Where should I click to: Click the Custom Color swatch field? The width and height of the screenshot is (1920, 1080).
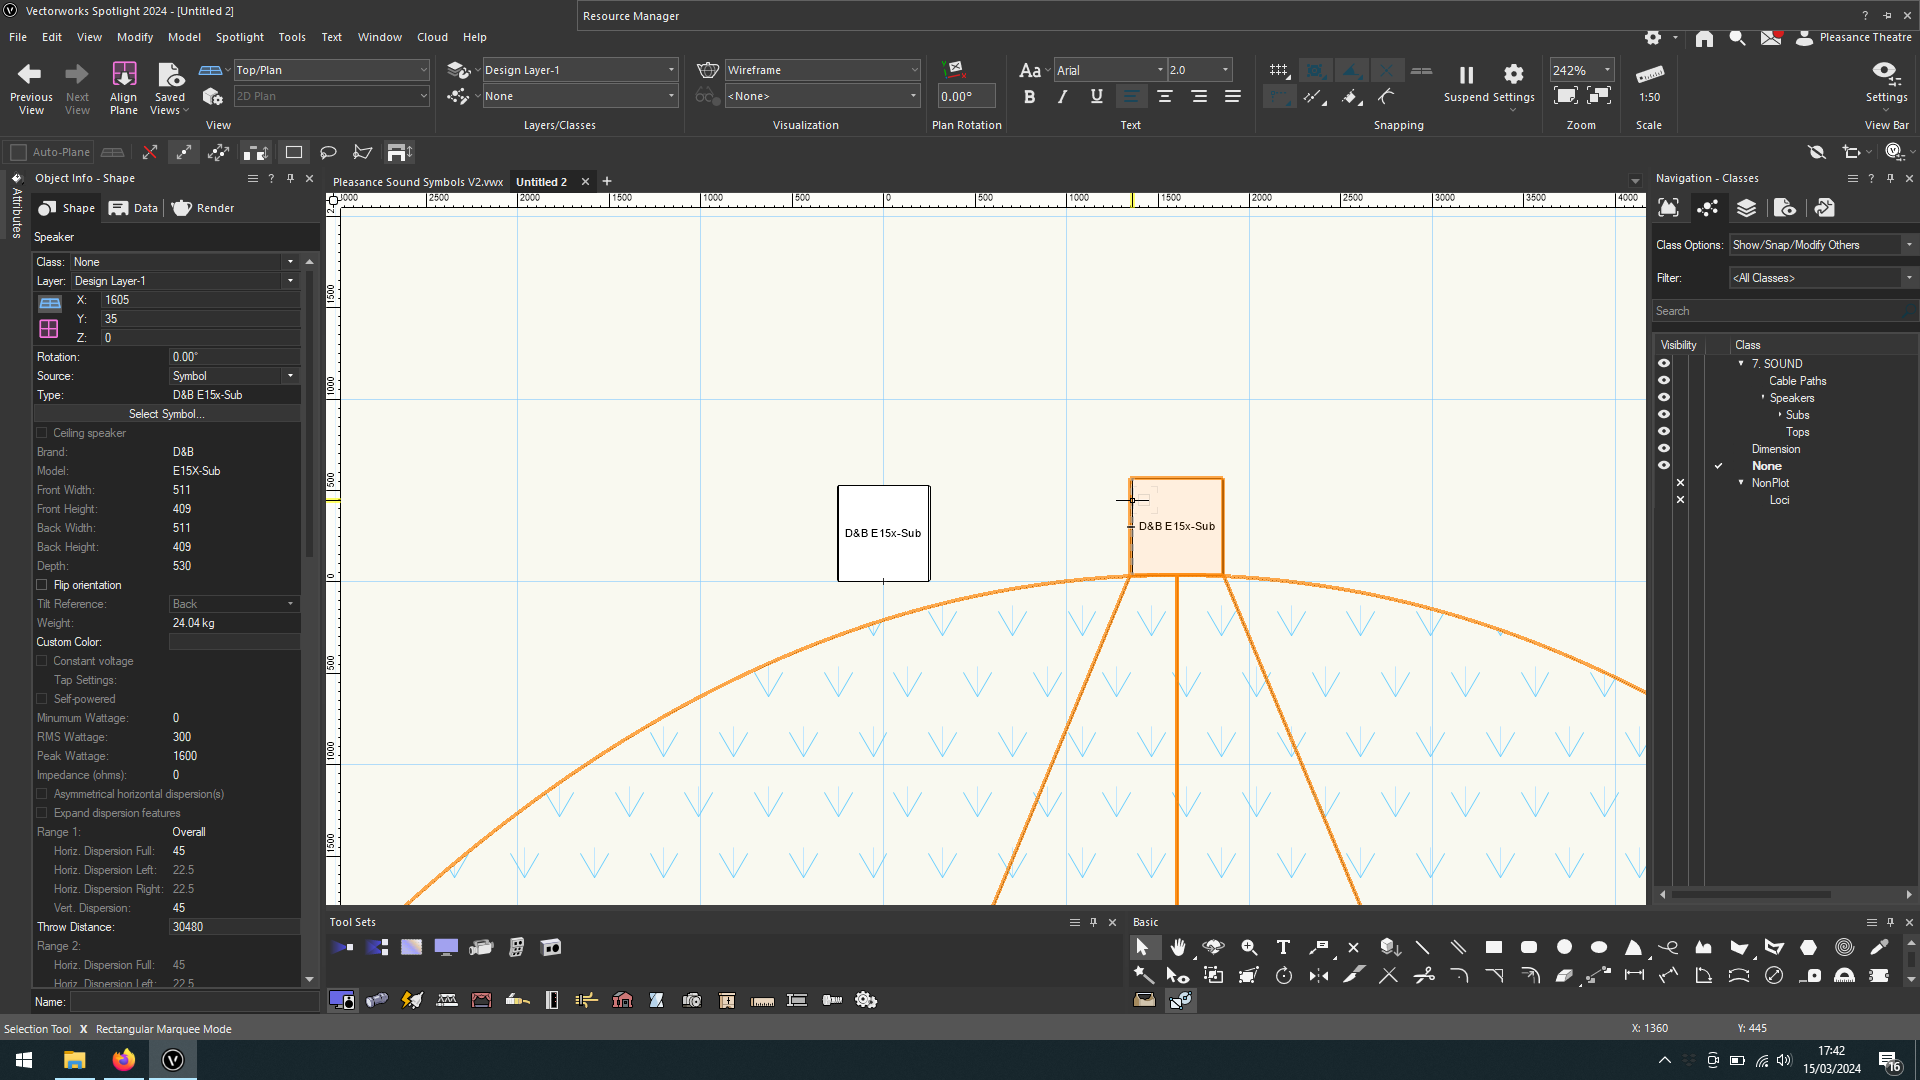click(x=234, y=641)
